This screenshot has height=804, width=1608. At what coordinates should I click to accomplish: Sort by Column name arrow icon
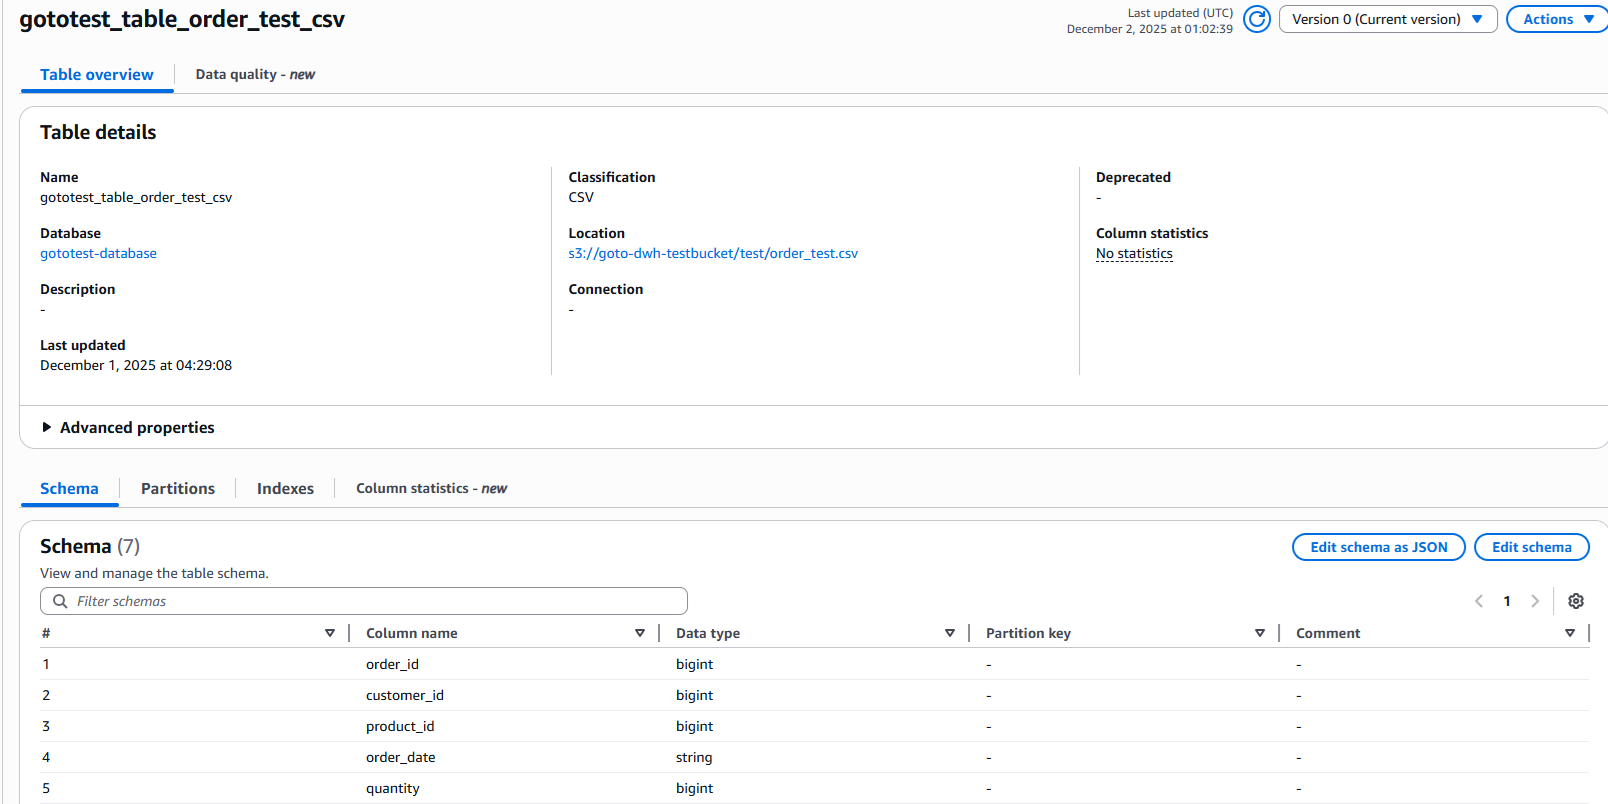640,633
